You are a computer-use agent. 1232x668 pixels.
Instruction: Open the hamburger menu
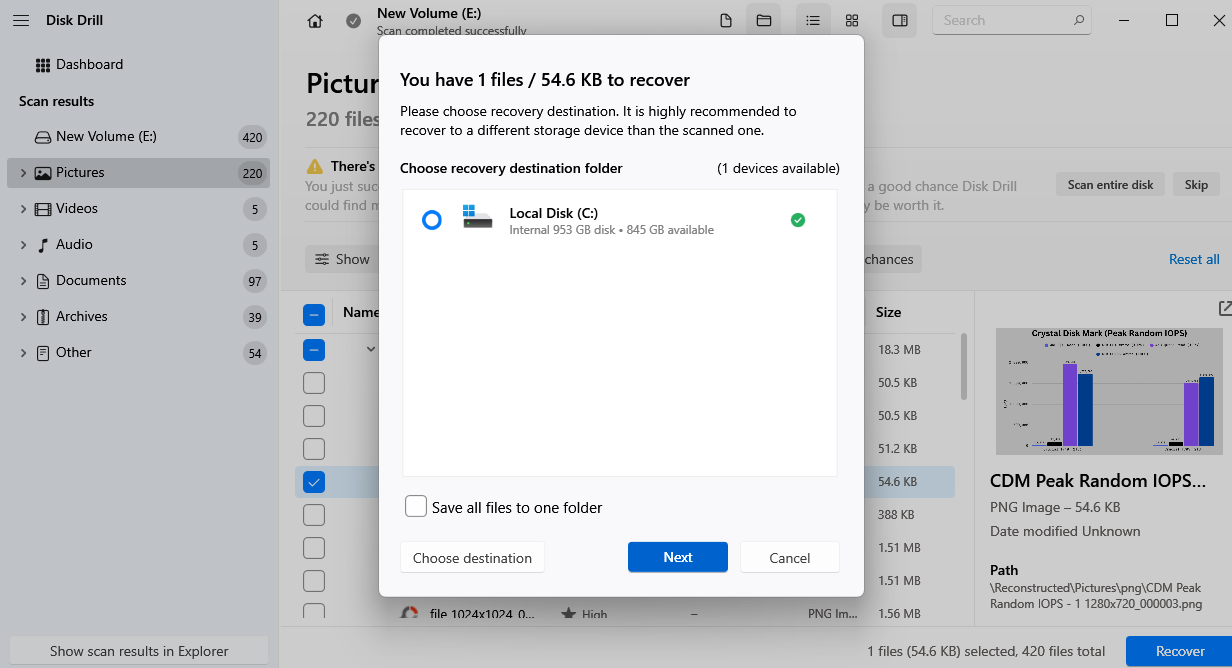pyautogui.click(x=21, y=19)
